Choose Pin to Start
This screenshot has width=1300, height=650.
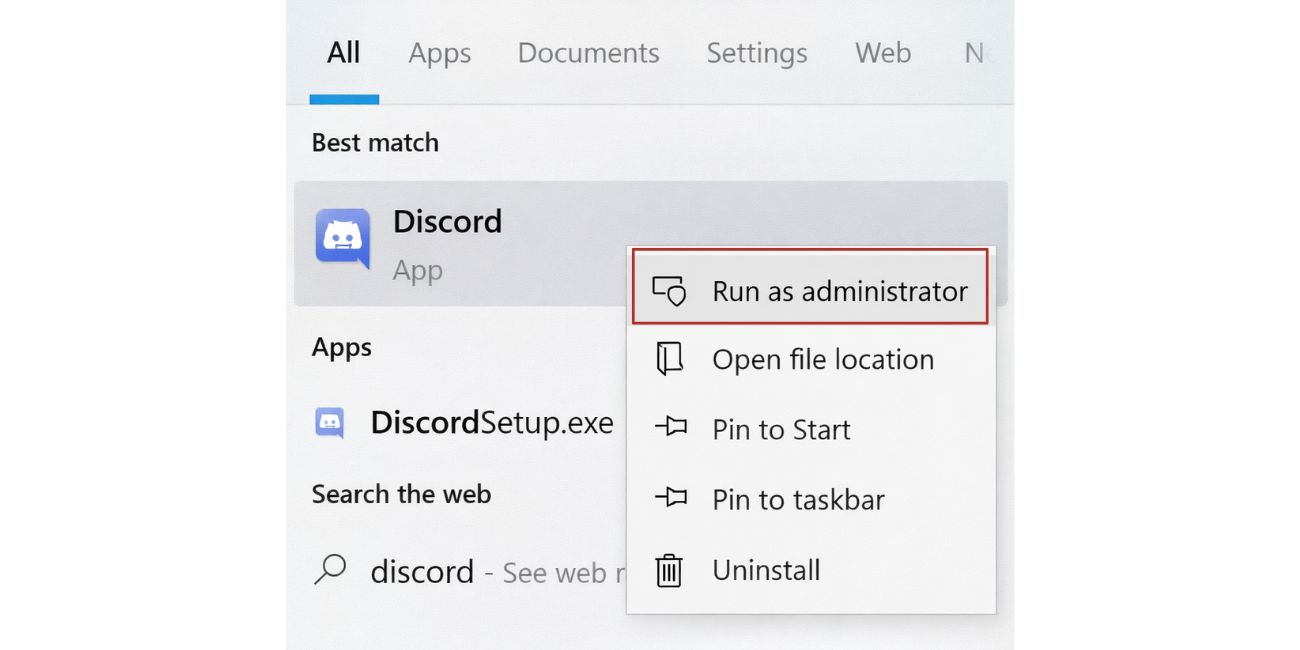point(781,429)
